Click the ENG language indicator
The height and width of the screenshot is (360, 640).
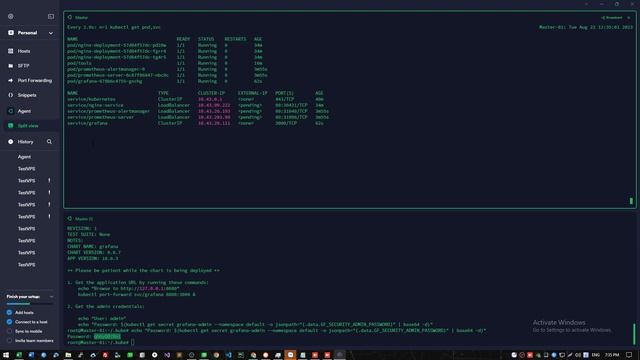coord(596,355)
